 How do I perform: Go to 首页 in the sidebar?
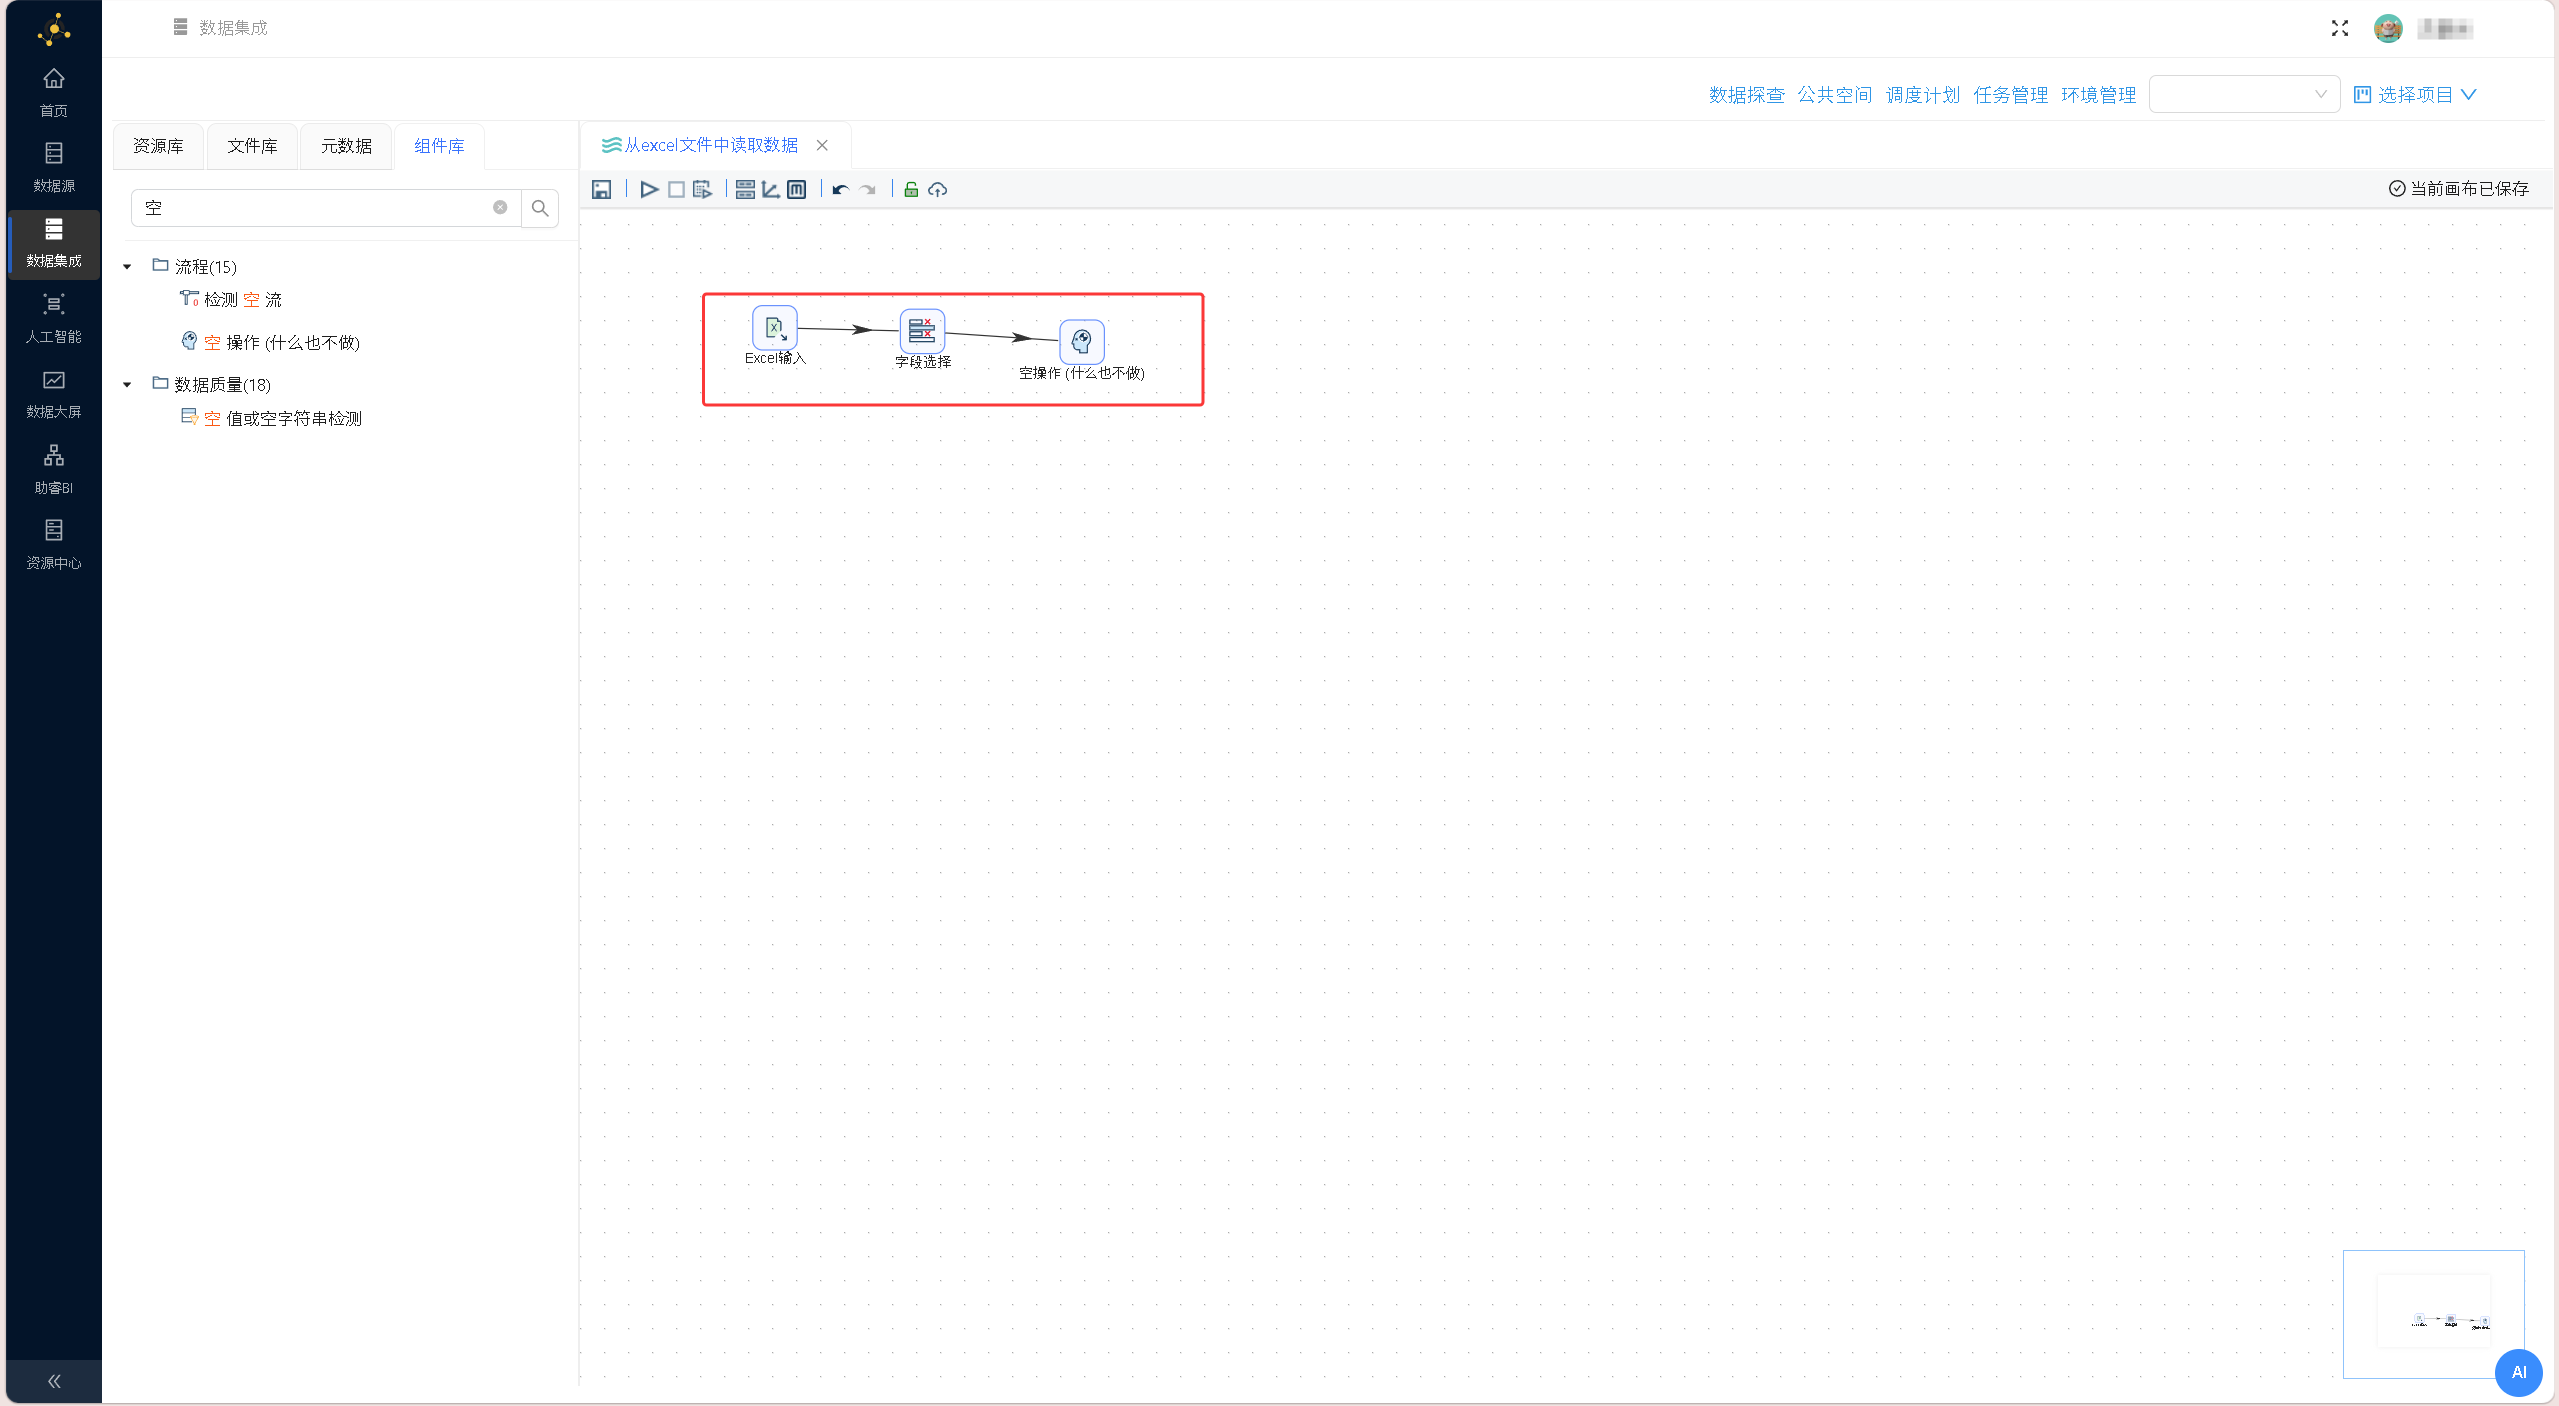coord(54,92)
